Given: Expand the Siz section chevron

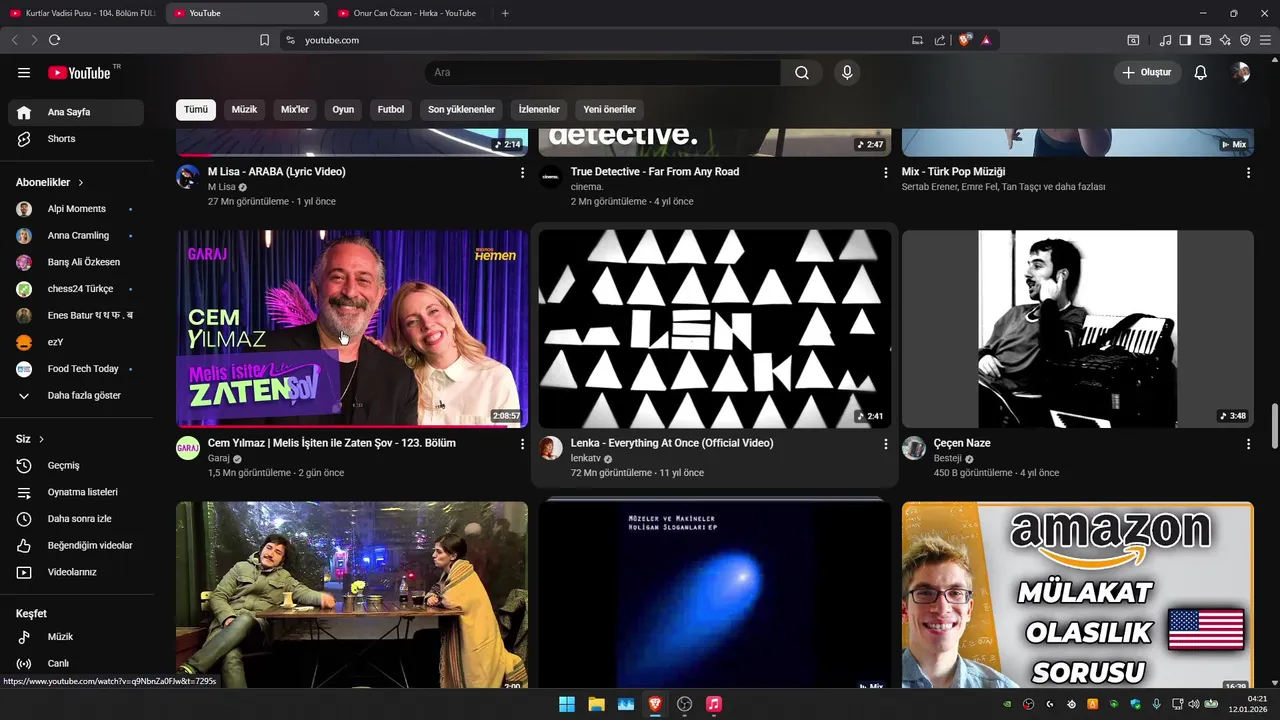Looking at the screenshot, I should (x=41, y=439).
